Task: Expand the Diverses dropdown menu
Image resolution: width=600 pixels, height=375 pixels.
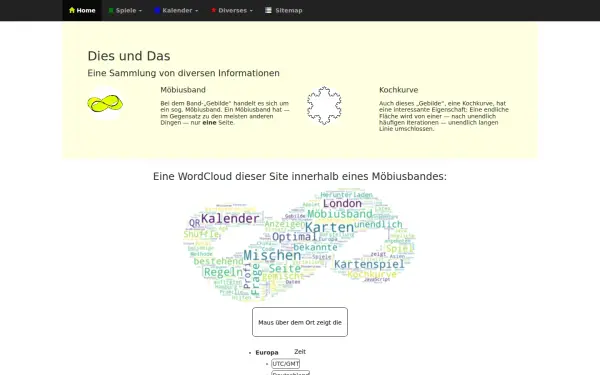Action: pos(232,10)
